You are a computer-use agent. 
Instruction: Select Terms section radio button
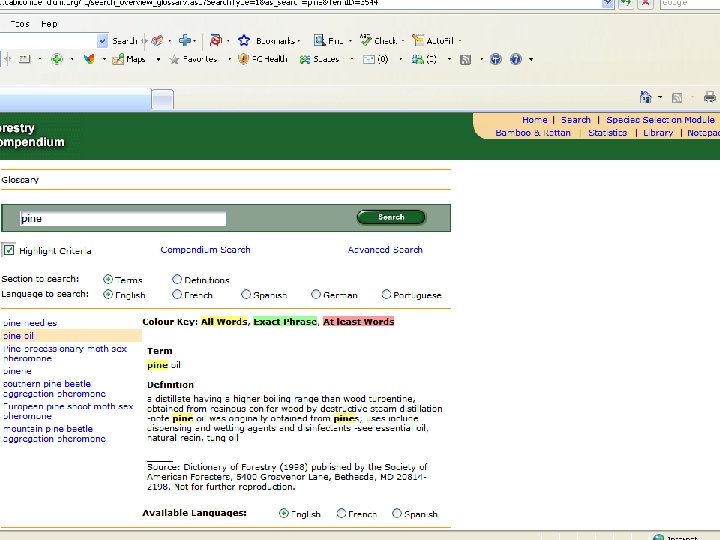(x=108, y=279)
